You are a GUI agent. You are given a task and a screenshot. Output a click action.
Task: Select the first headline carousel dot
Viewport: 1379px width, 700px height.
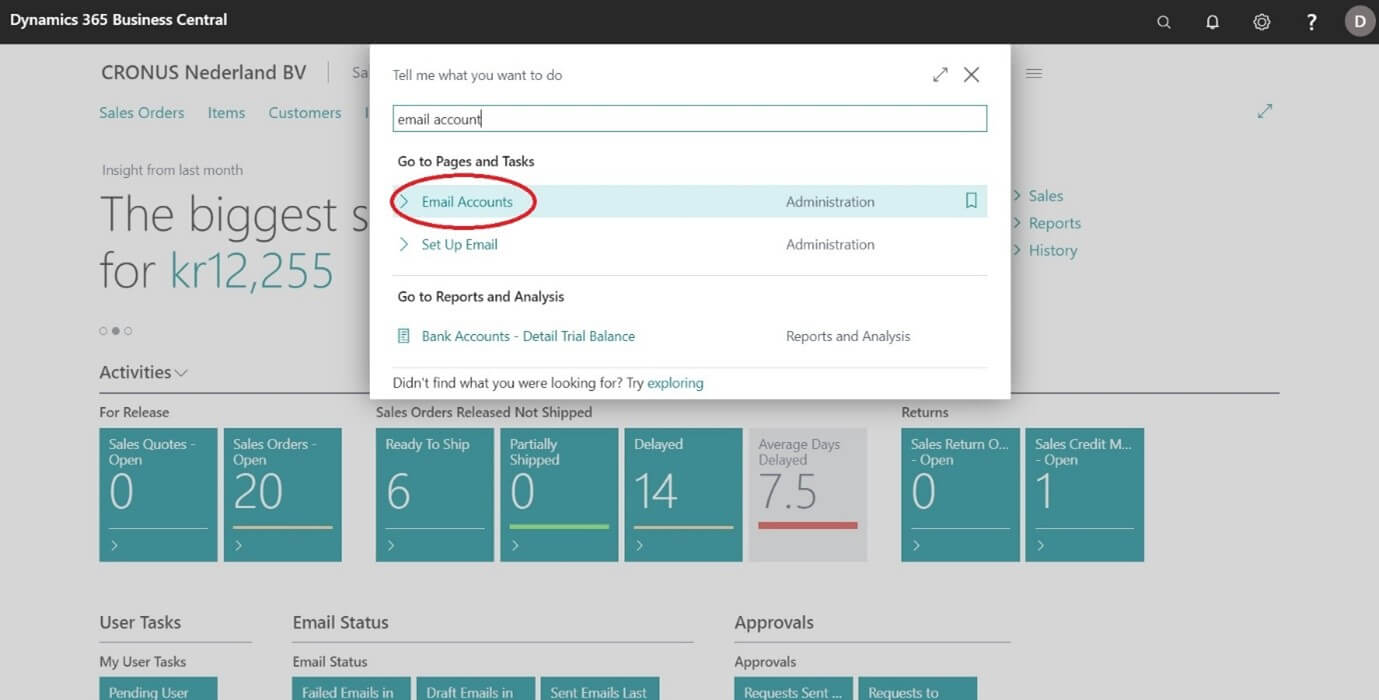tap(103, 331)
